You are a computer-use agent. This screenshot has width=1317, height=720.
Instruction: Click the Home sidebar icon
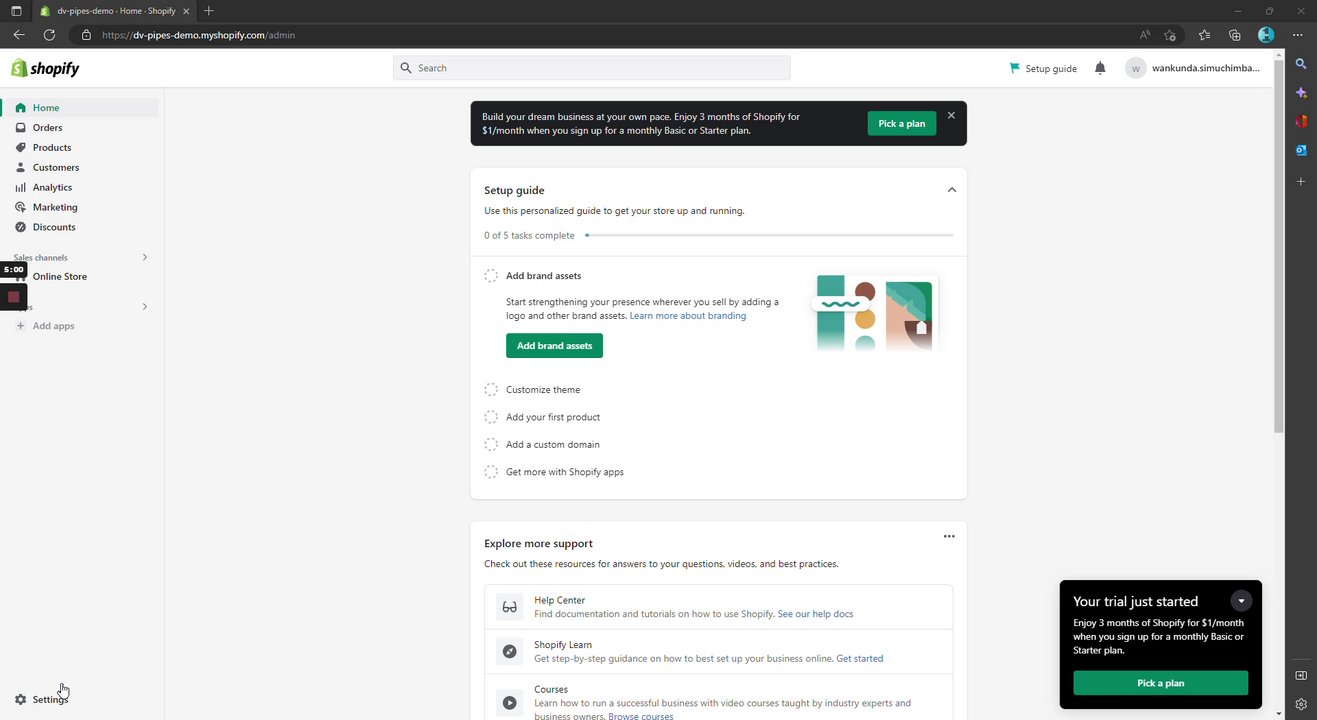coord(21,108)
